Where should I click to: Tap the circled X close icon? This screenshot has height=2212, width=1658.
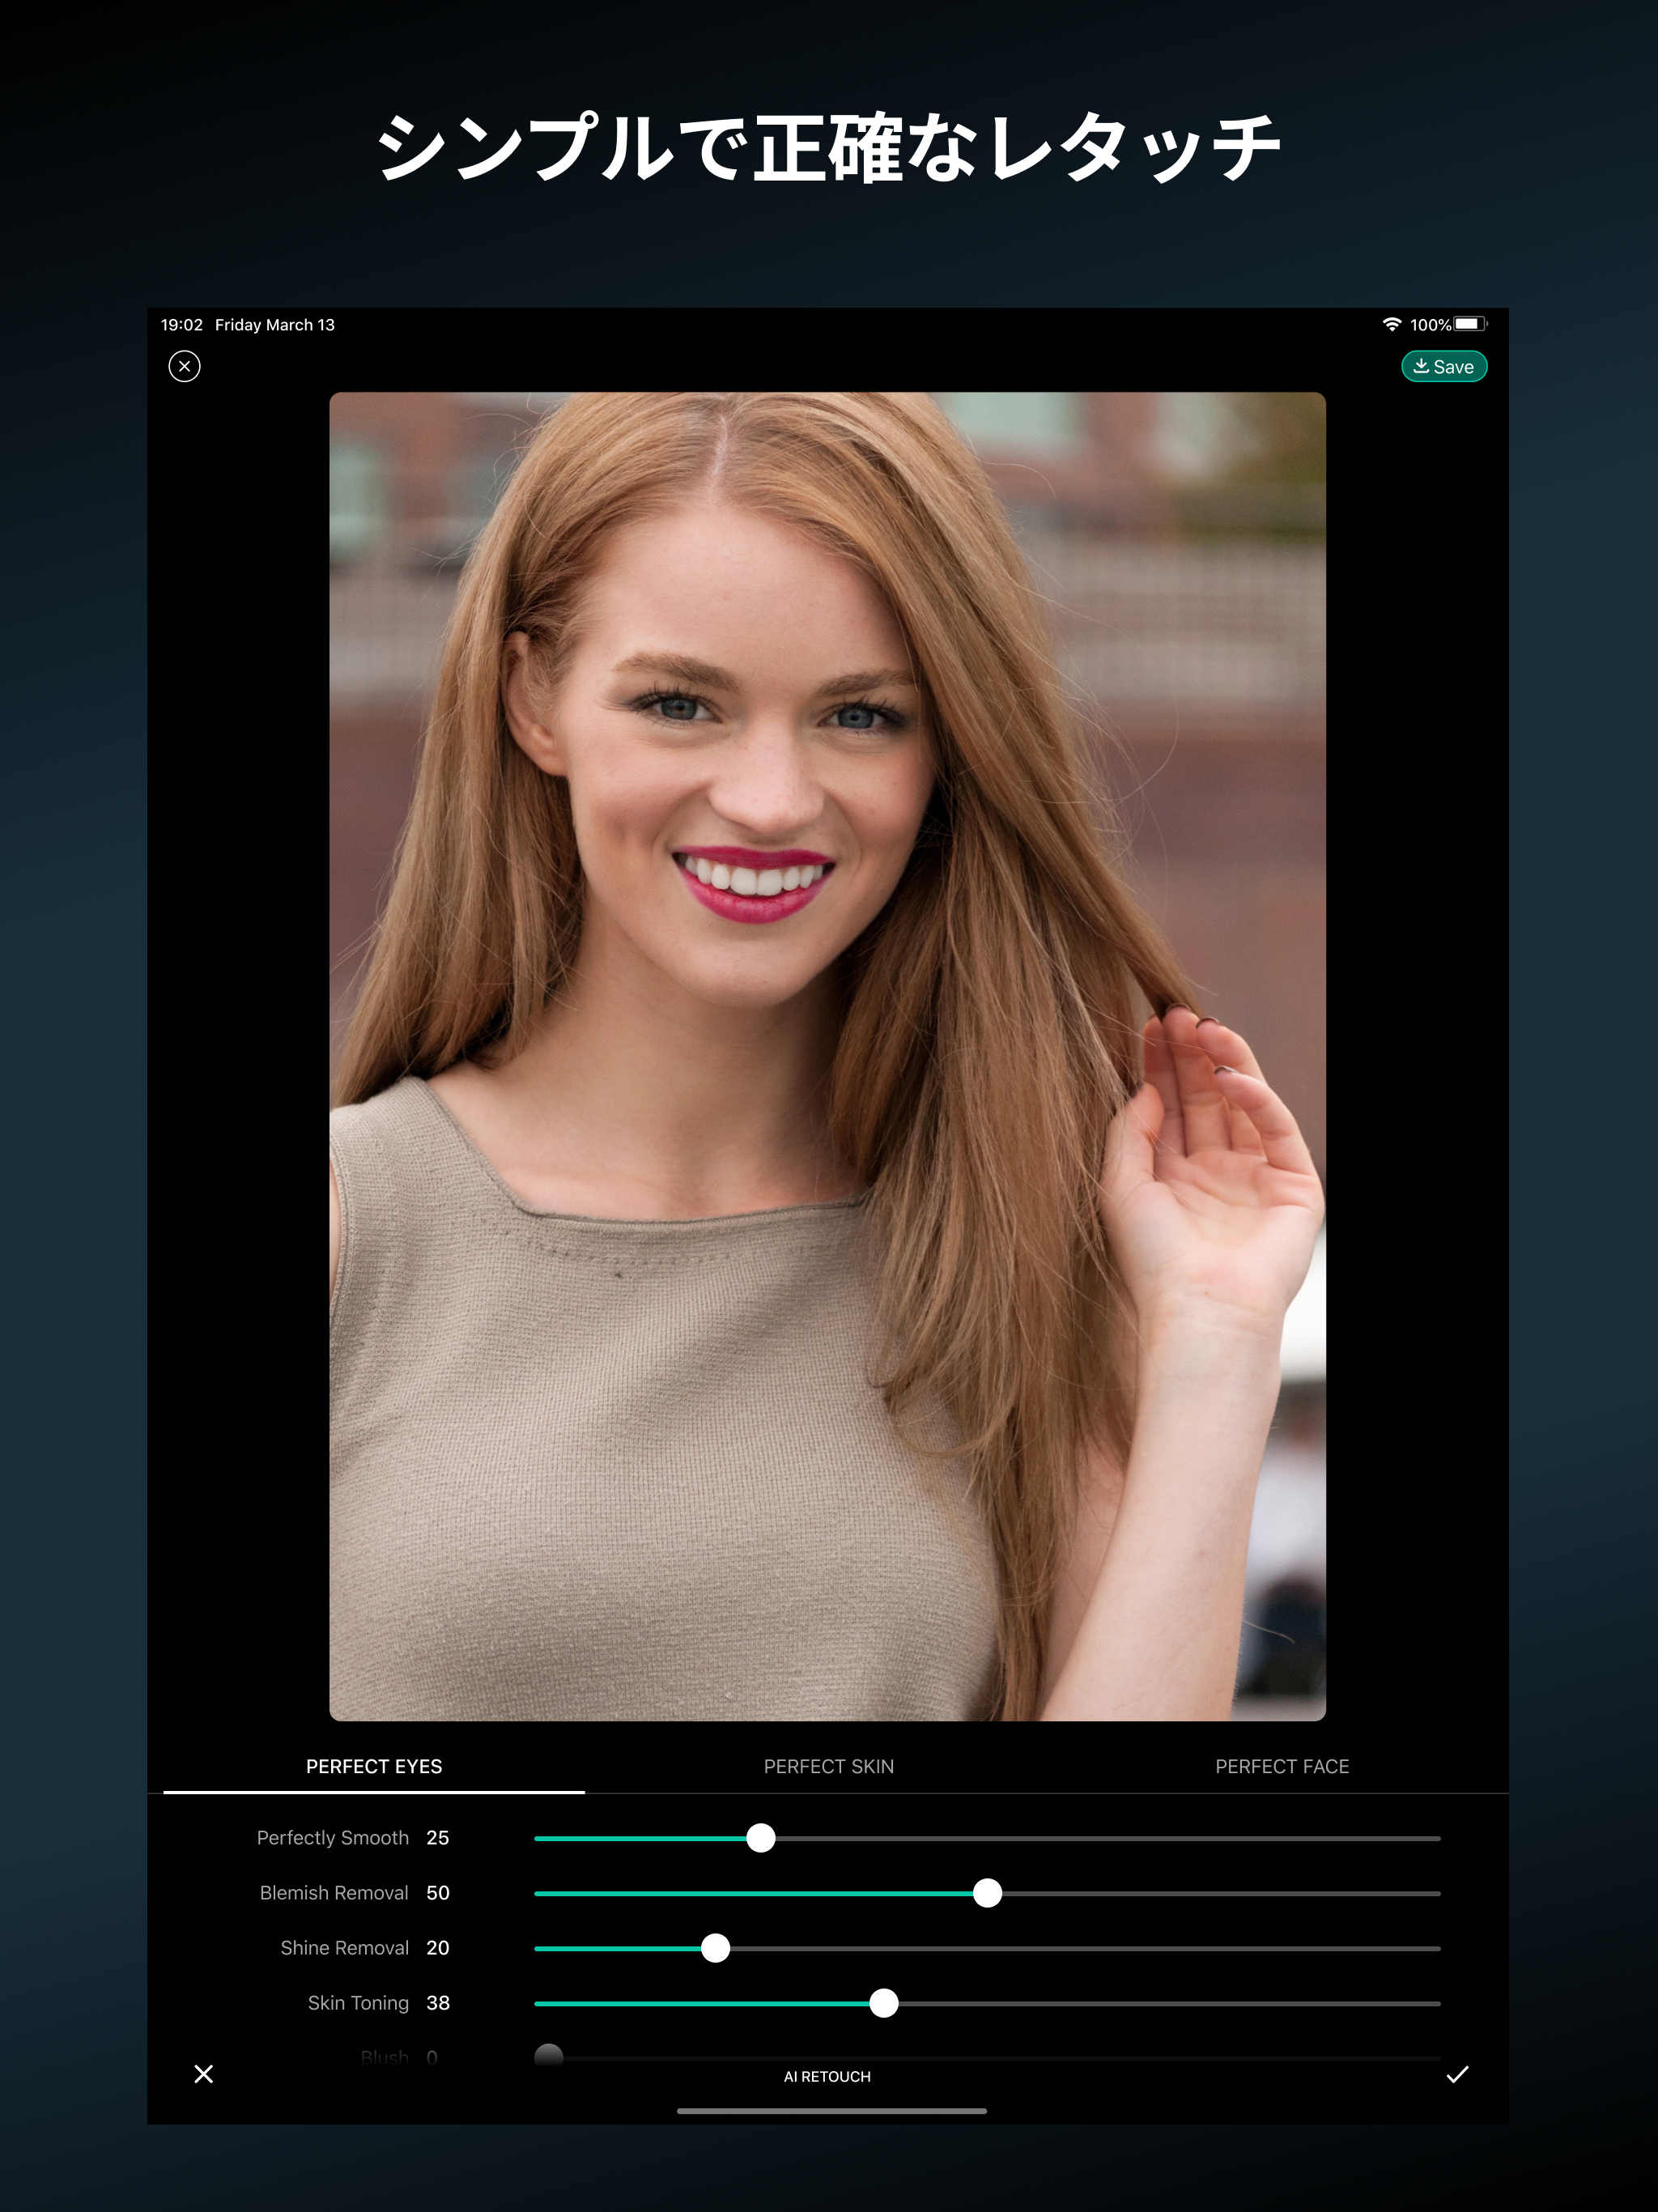coord(184,366)
